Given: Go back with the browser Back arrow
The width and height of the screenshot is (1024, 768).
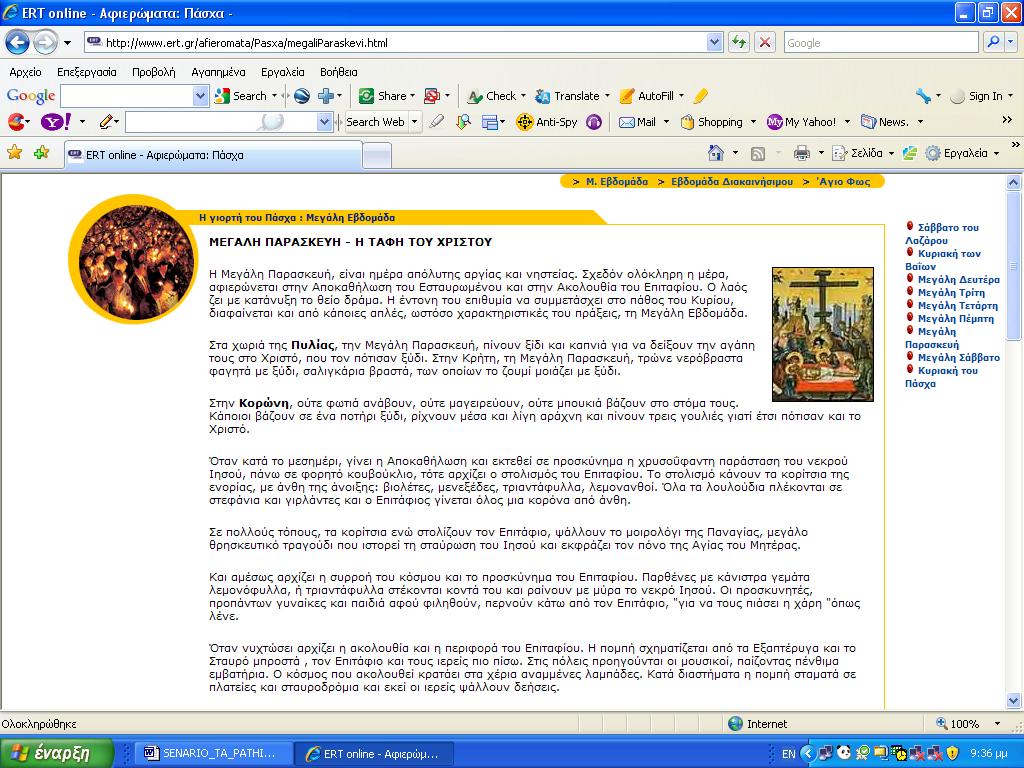Looking at the screenshot, I should tap(18, 43).
